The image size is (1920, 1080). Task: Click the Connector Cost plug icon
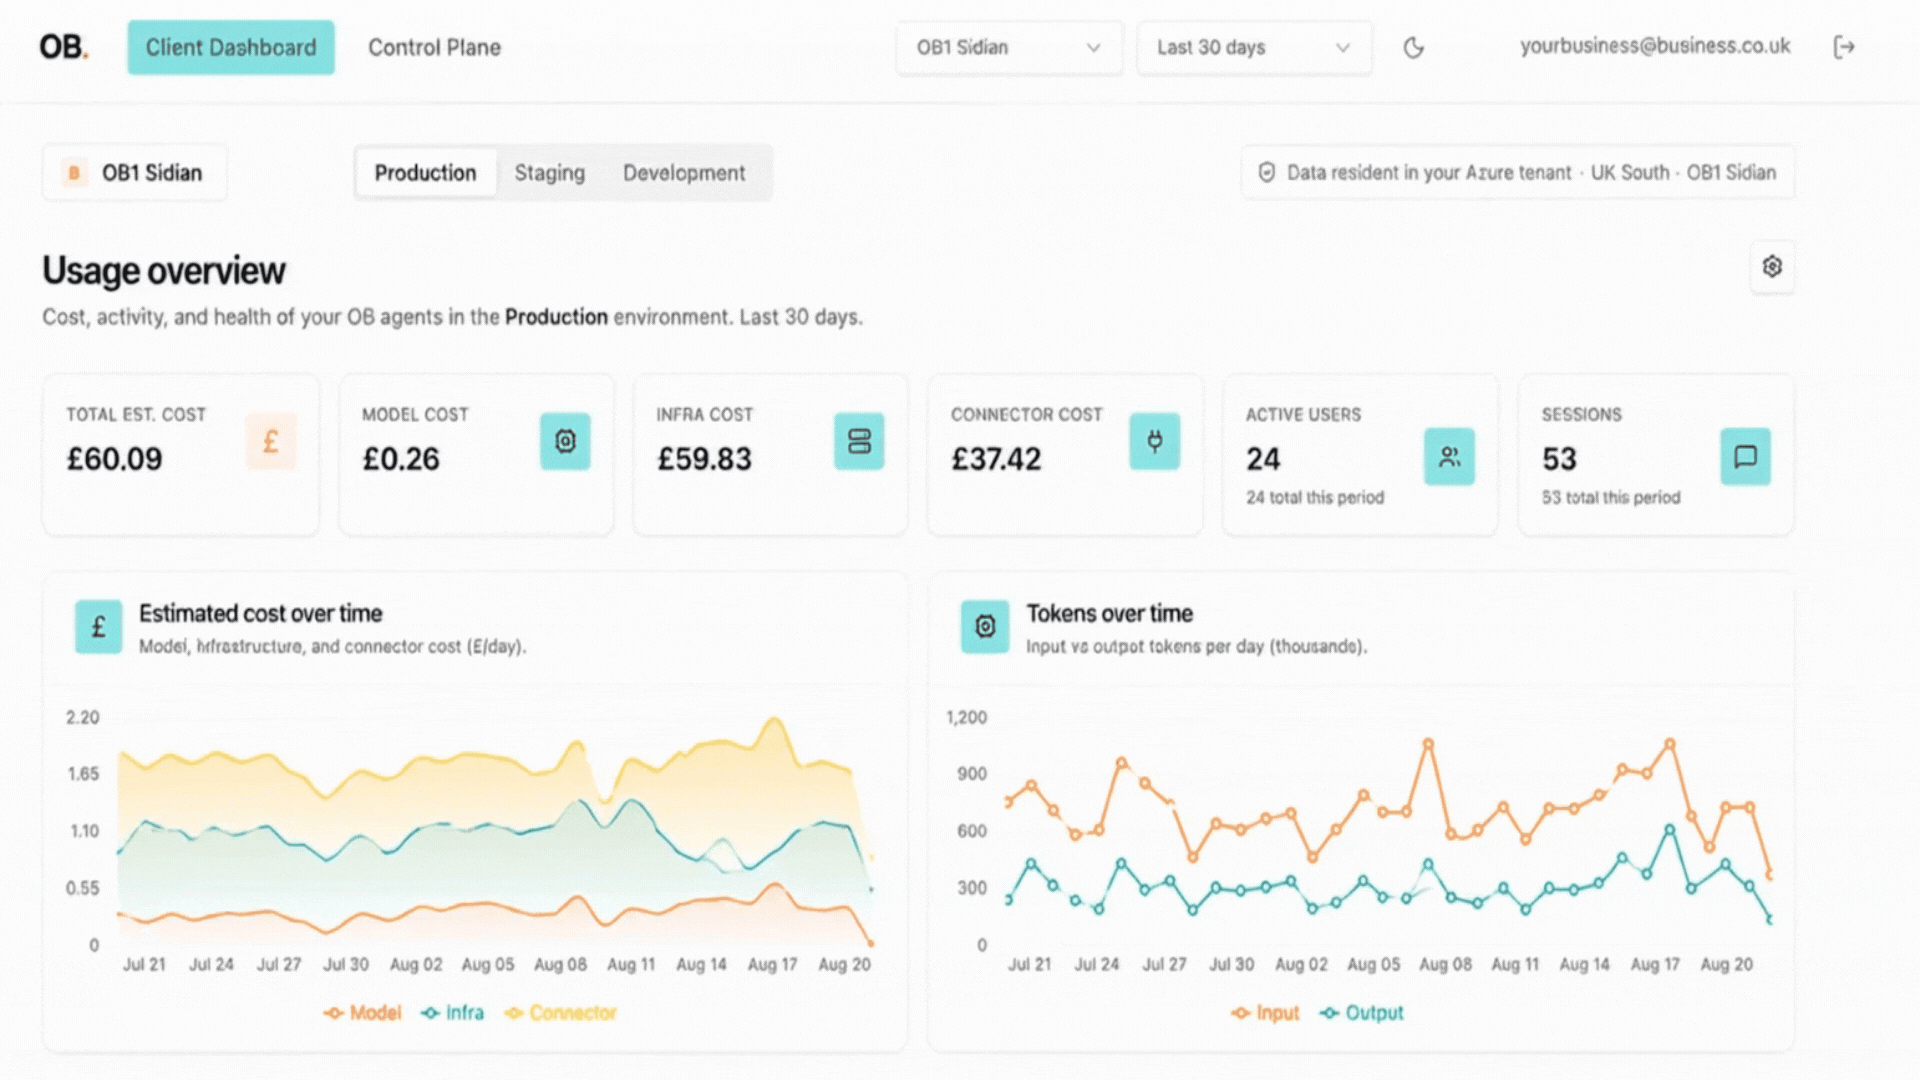coord(1155,441)
